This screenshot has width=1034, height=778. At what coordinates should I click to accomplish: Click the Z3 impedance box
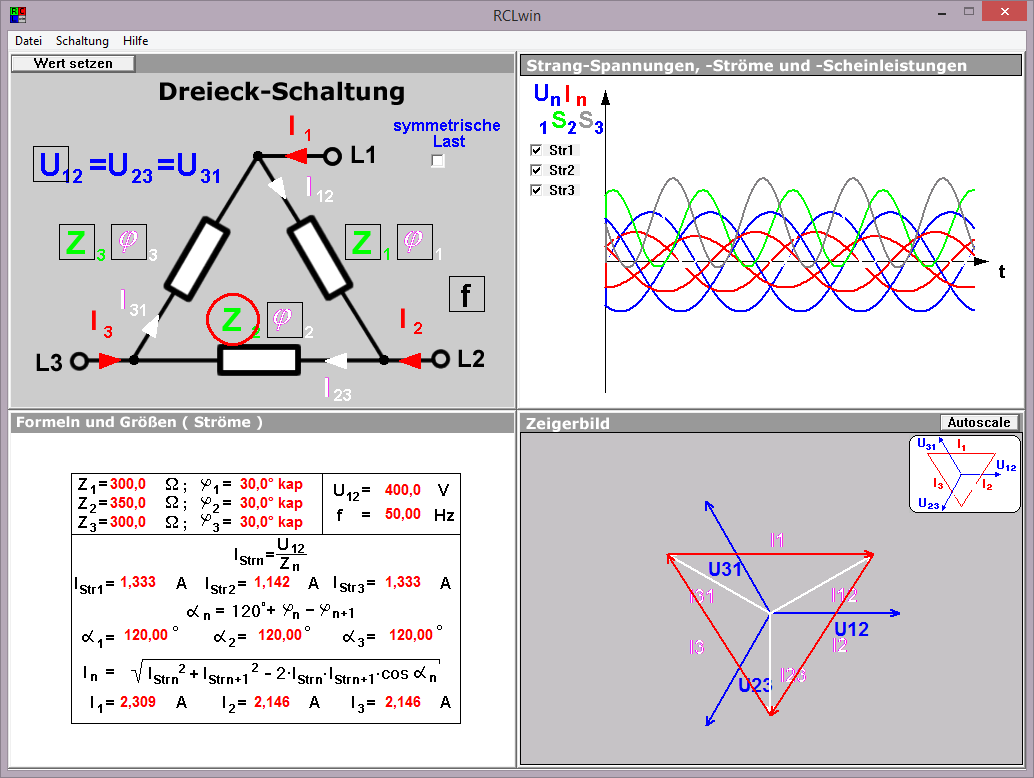point(77,242)
